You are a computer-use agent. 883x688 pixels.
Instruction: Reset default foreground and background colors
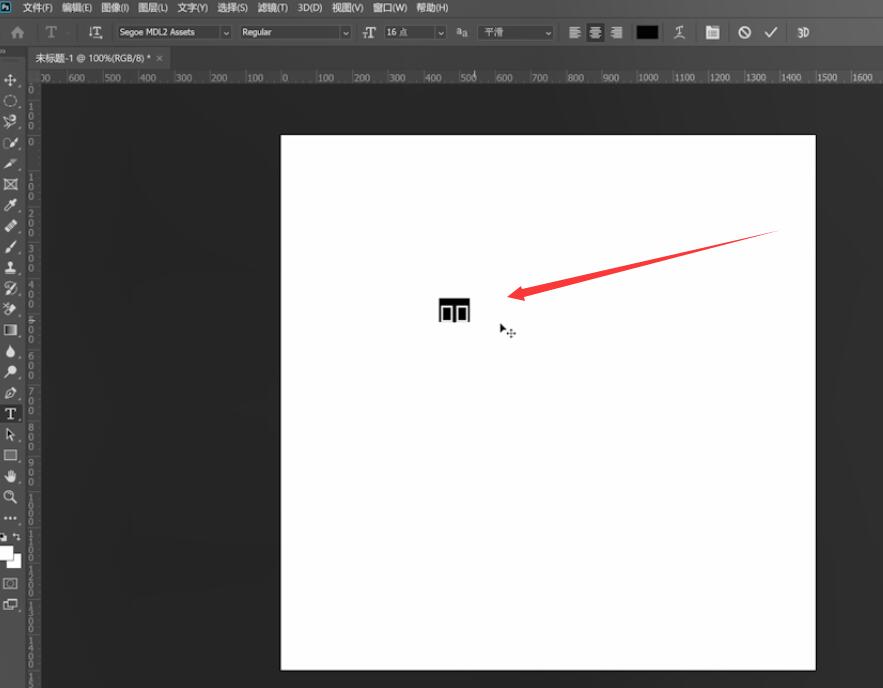[x=3, y=537]
